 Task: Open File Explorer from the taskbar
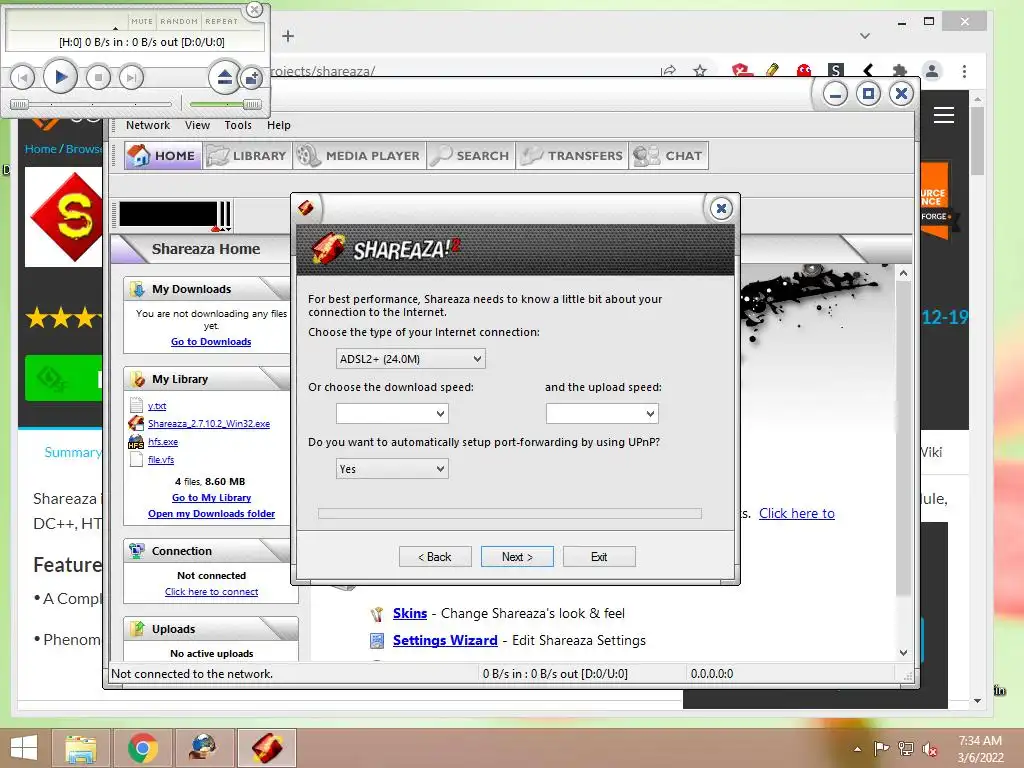(80, 748)
